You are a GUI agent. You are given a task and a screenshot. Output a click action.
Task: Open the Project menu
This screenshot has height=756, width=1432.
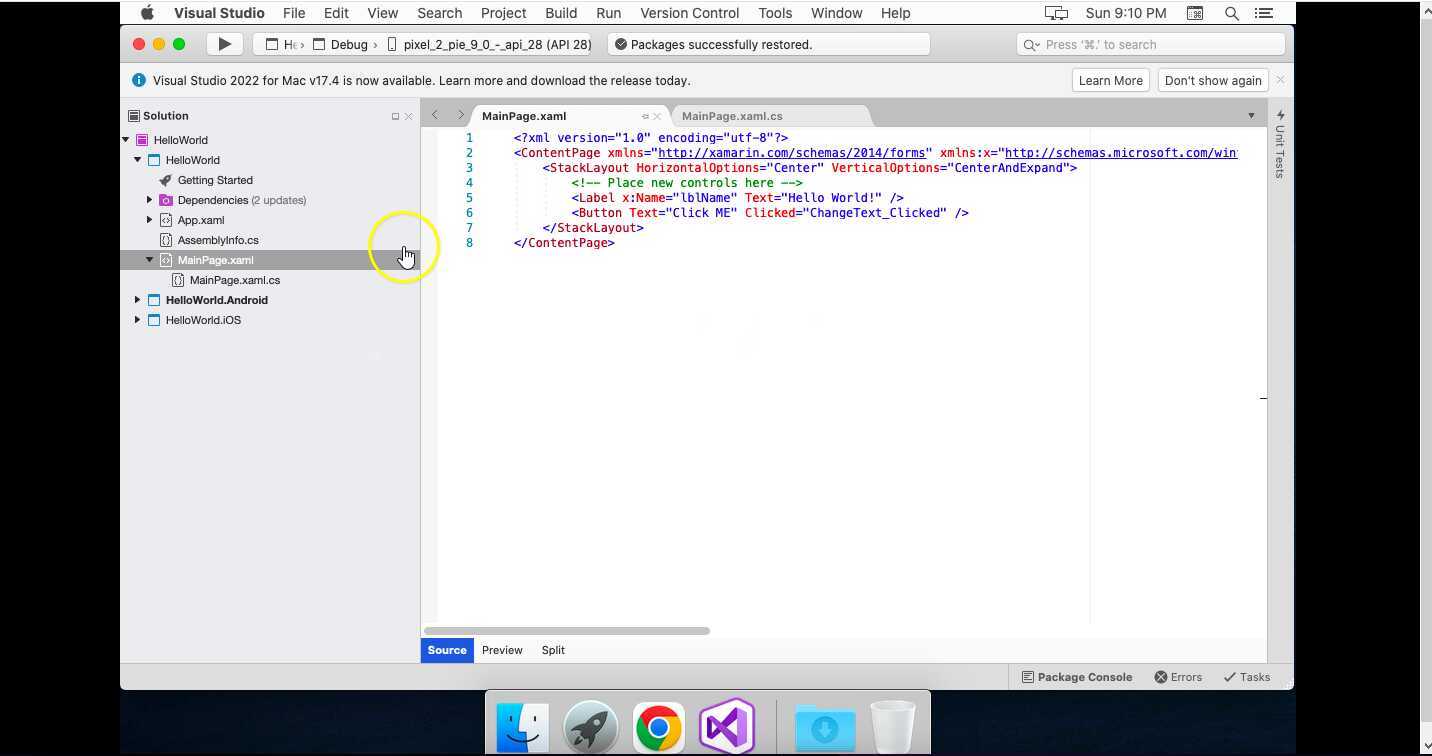503,13
